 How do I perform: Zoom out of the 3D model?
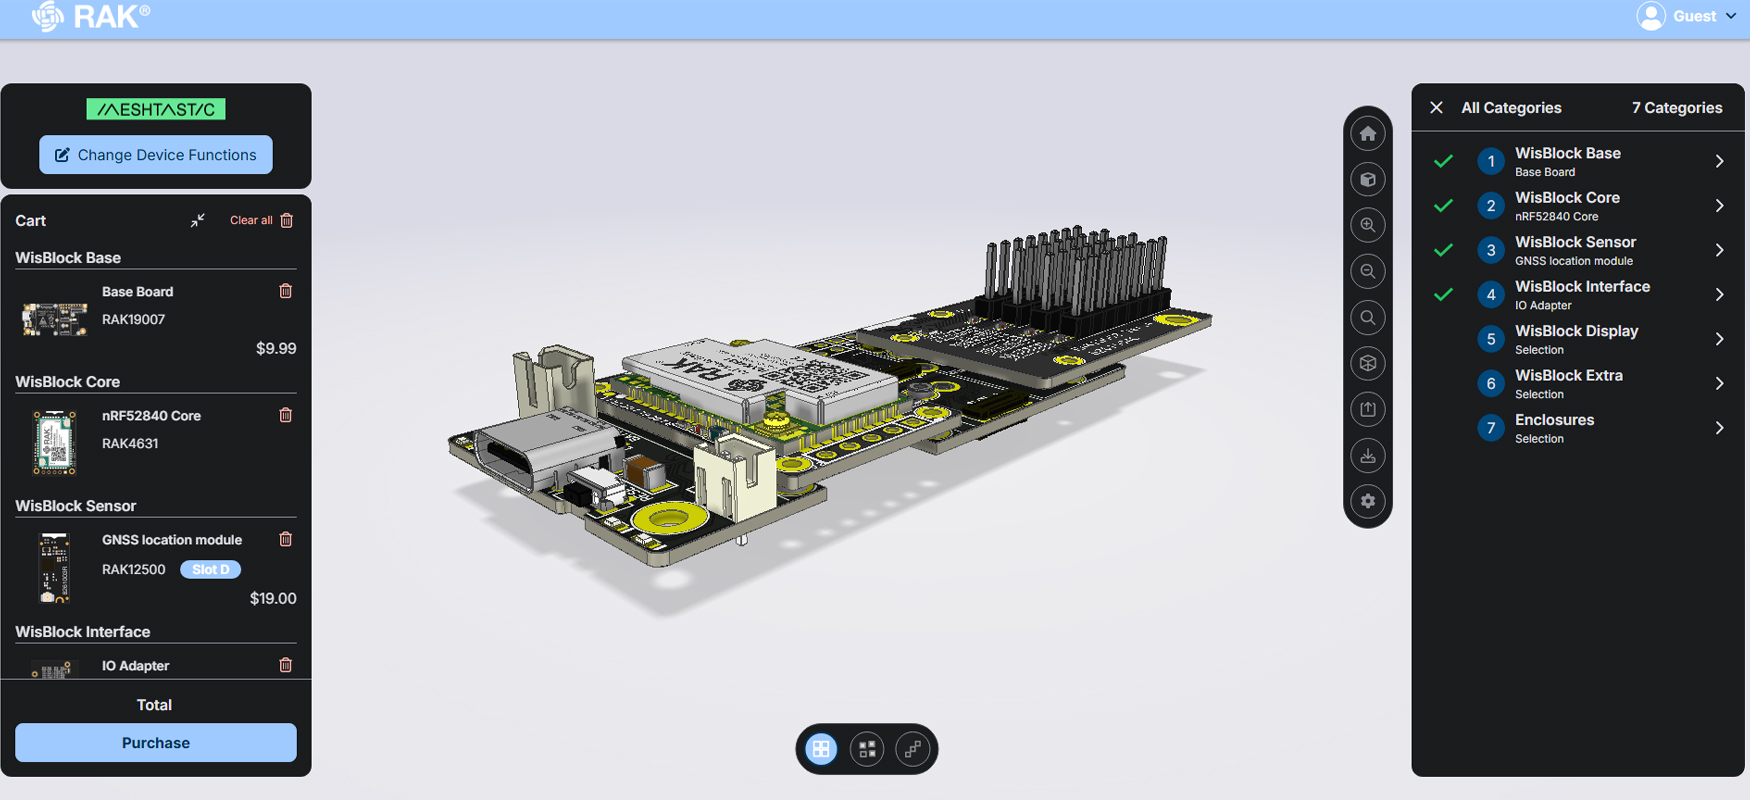pyautogui.click(x=1368, y=271)
